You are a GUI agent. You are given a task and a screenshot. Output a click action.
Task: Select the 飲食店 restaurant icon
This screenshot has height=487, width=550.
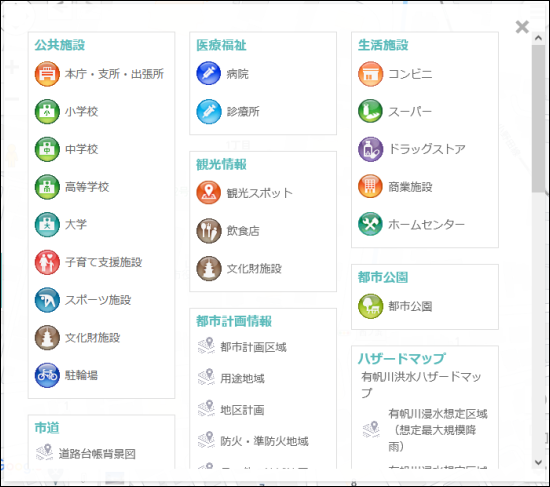(209, 231)
